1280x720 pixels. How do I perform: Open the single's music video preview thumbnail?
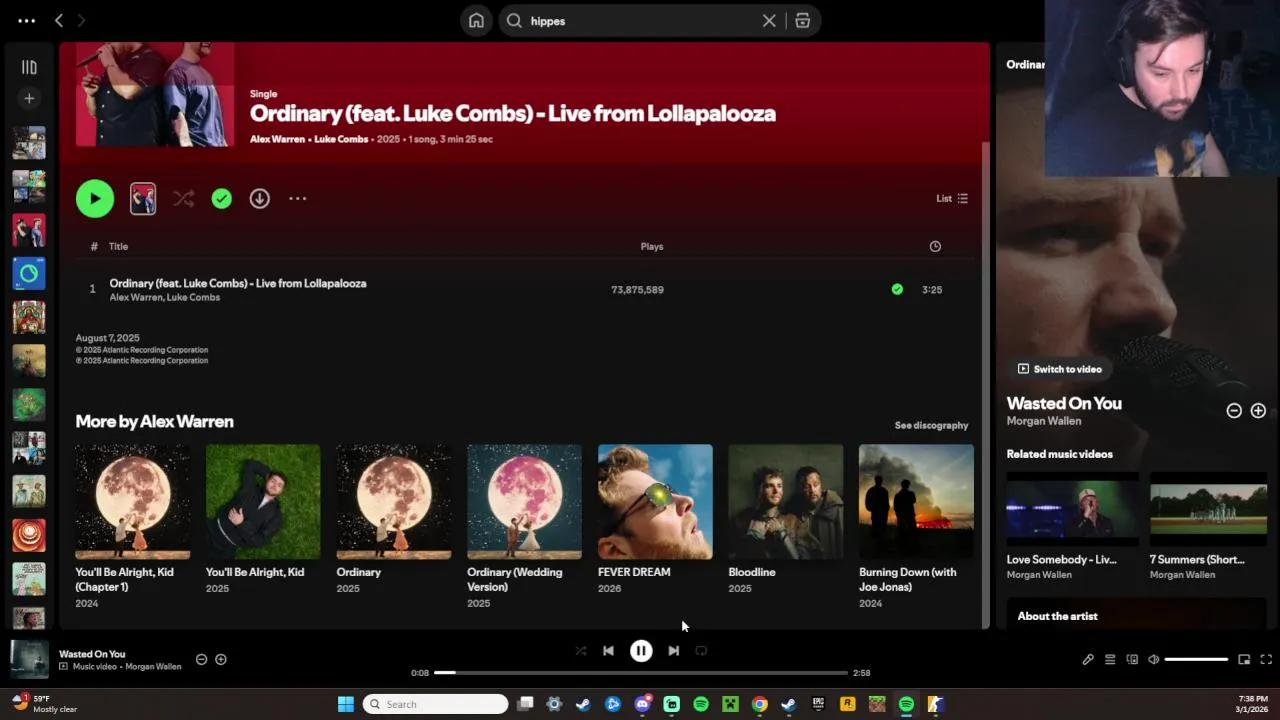point(143,198)
